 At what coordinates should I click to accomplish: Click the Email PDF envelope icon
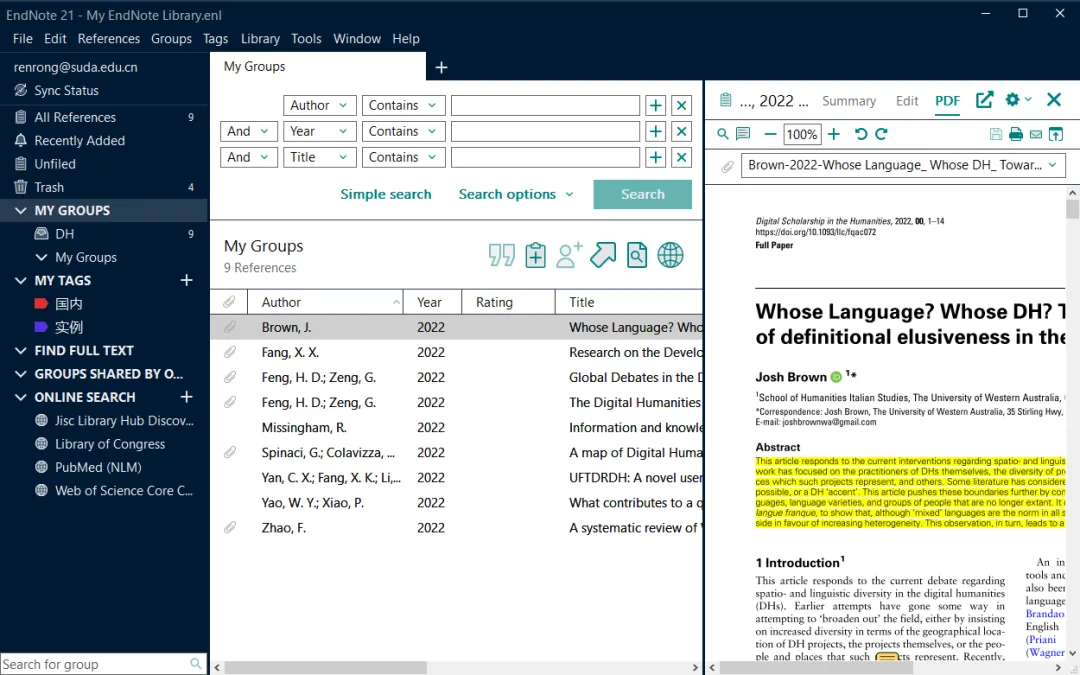coord(1035,134)
